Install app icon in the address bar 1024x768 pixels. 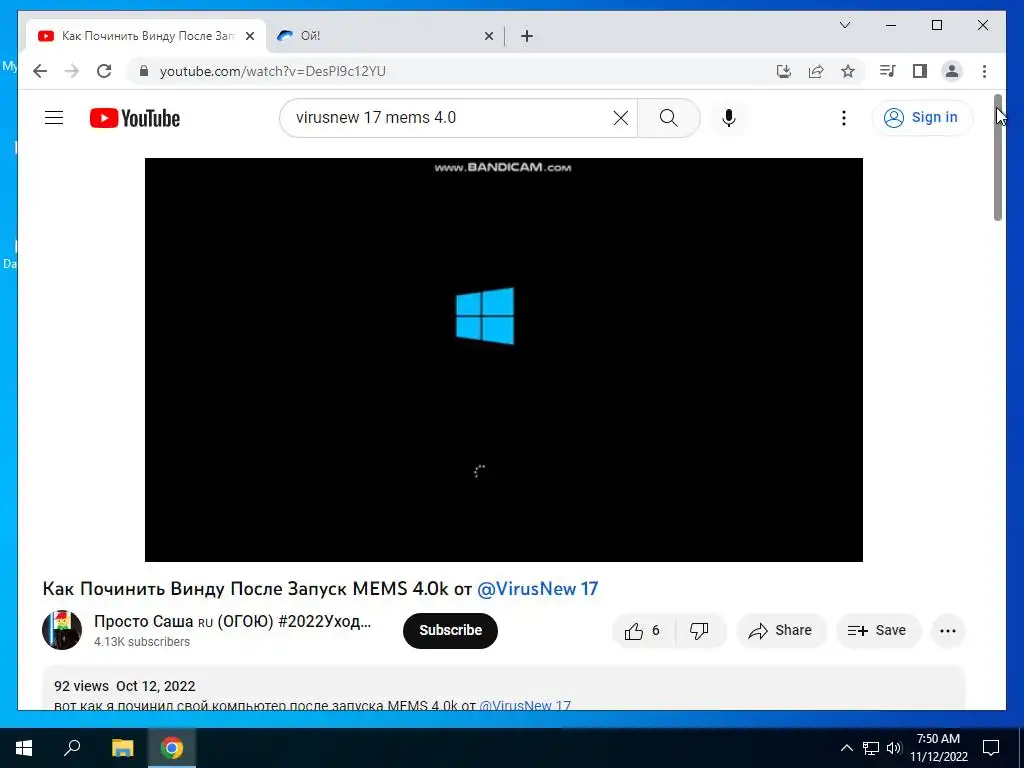tap(784, 71)
